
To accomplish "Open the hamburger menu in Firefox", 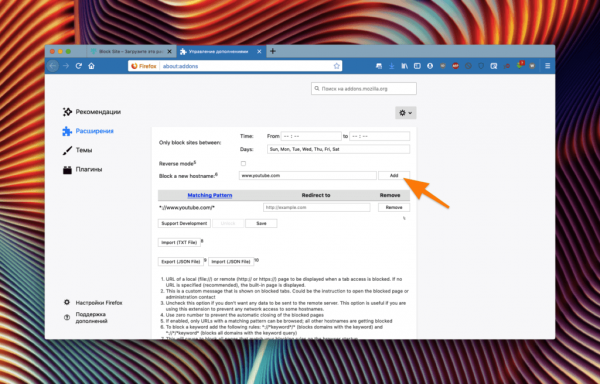I will [x=548, y=66].
